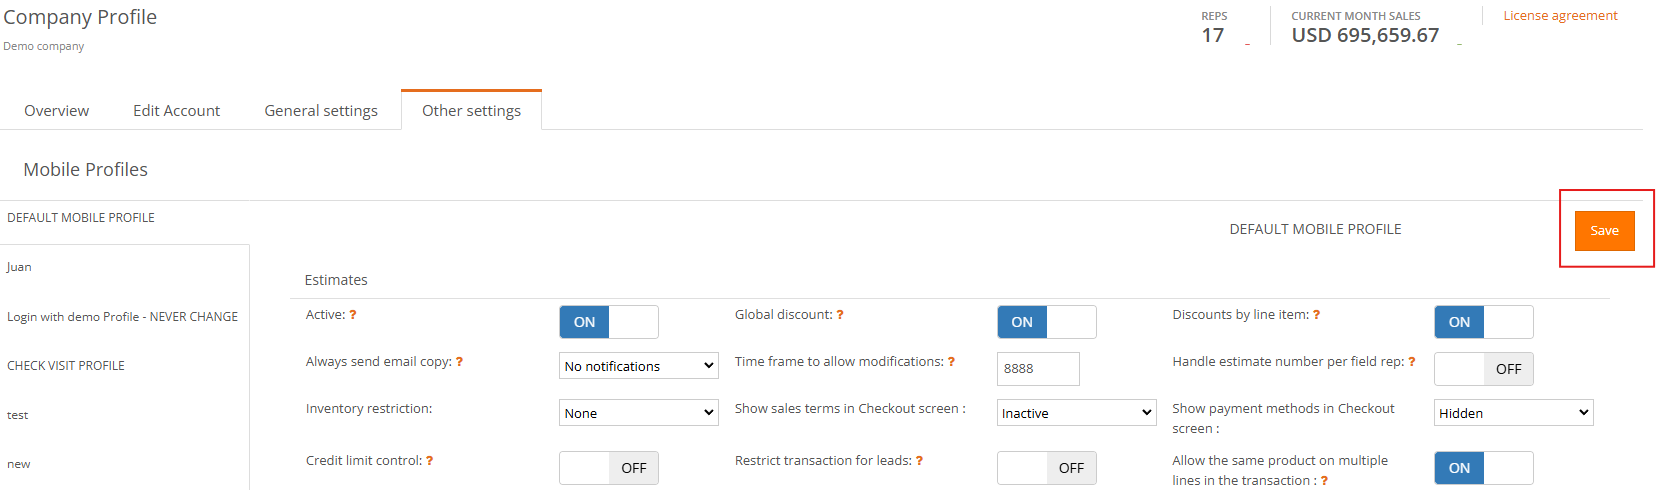Turn on Handle estimate number per field rep

1484,369
